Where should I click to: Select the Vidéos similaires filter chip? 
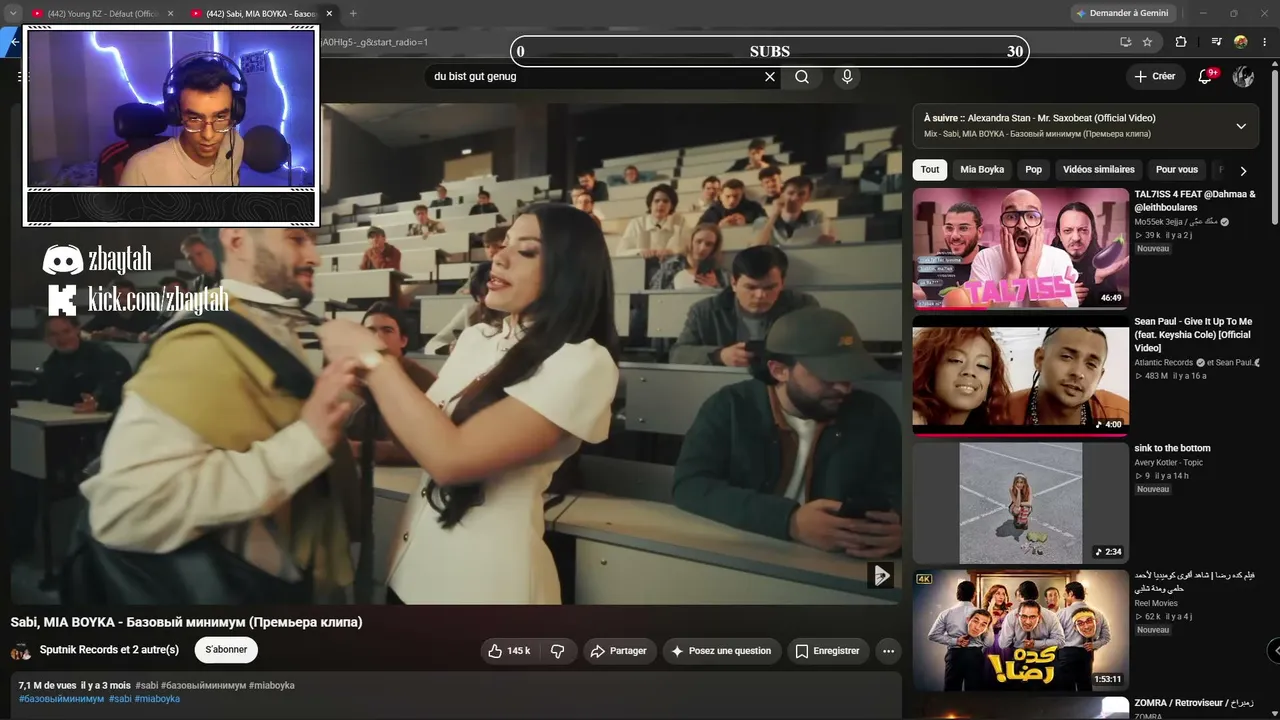[x=1099, y=170]
